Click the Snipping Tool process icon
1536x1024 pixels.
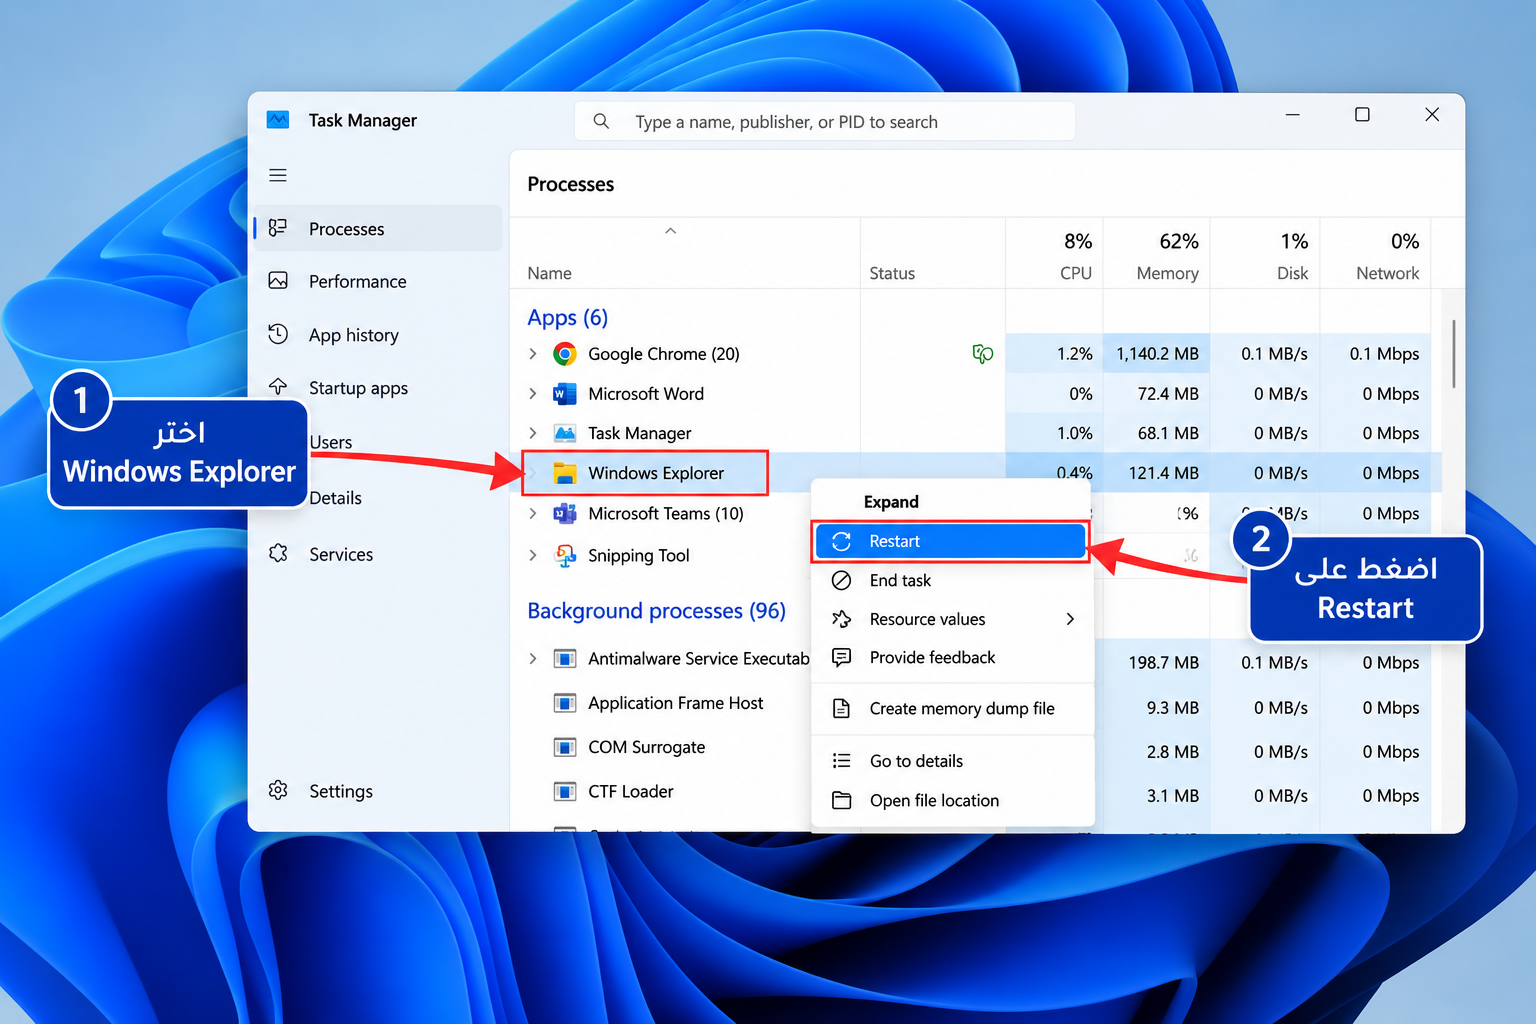coord(565,555)
